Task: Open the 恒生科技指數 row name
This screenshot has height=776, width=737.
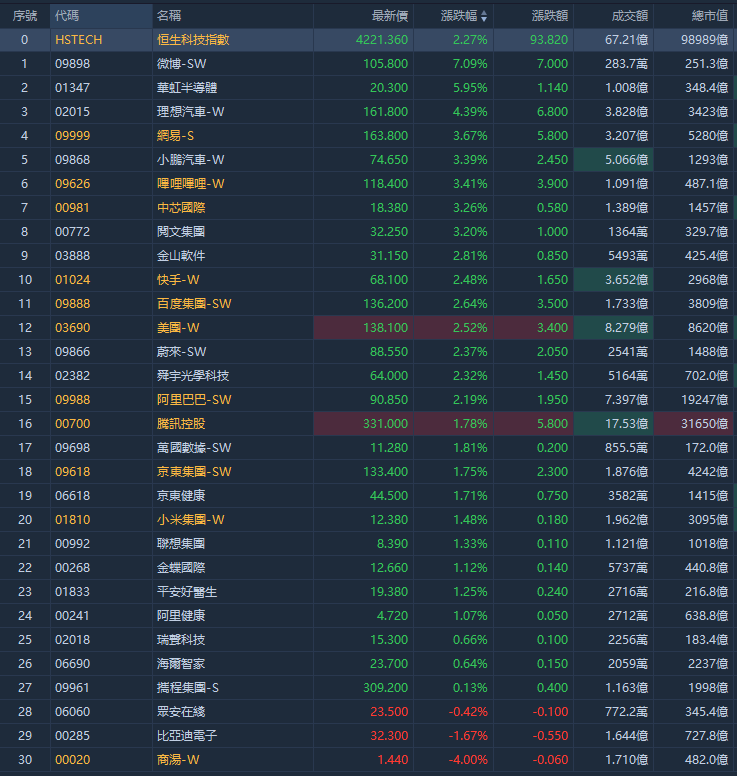Action: (193, 40)
